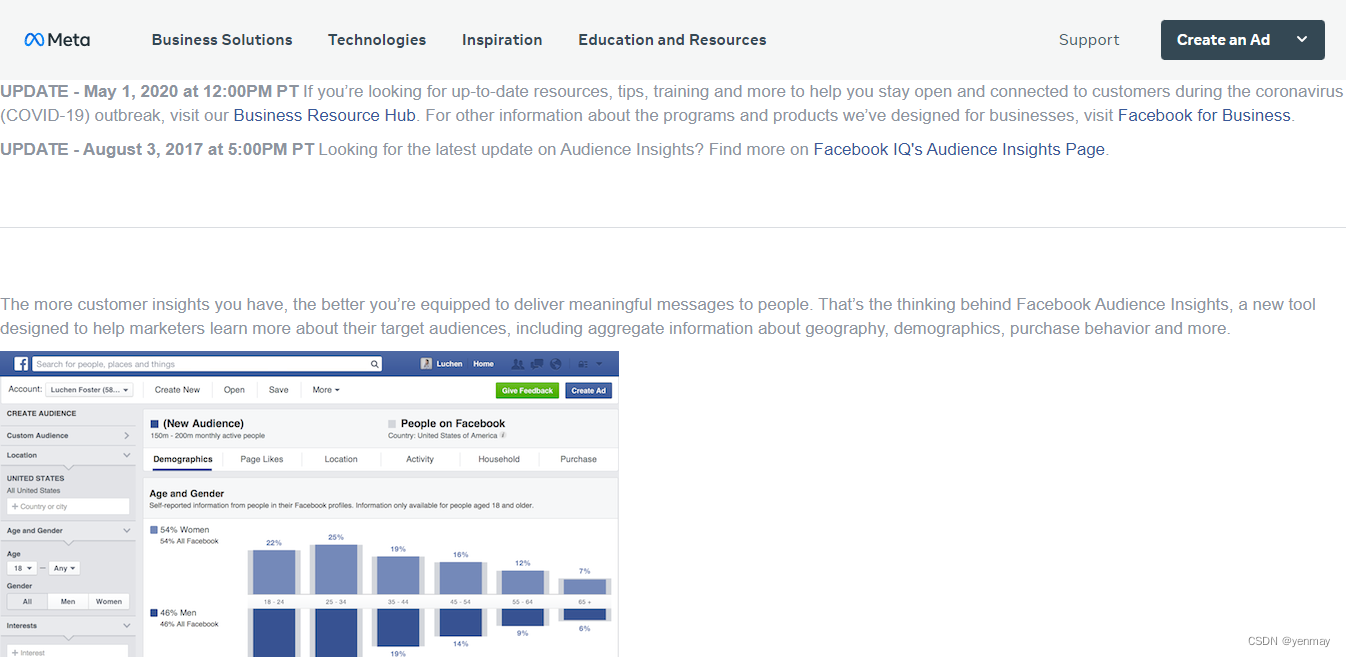Viewport: 1346px width, 657px height.
Task: Click the info icon beside United States of America
Action: [503, 435]
